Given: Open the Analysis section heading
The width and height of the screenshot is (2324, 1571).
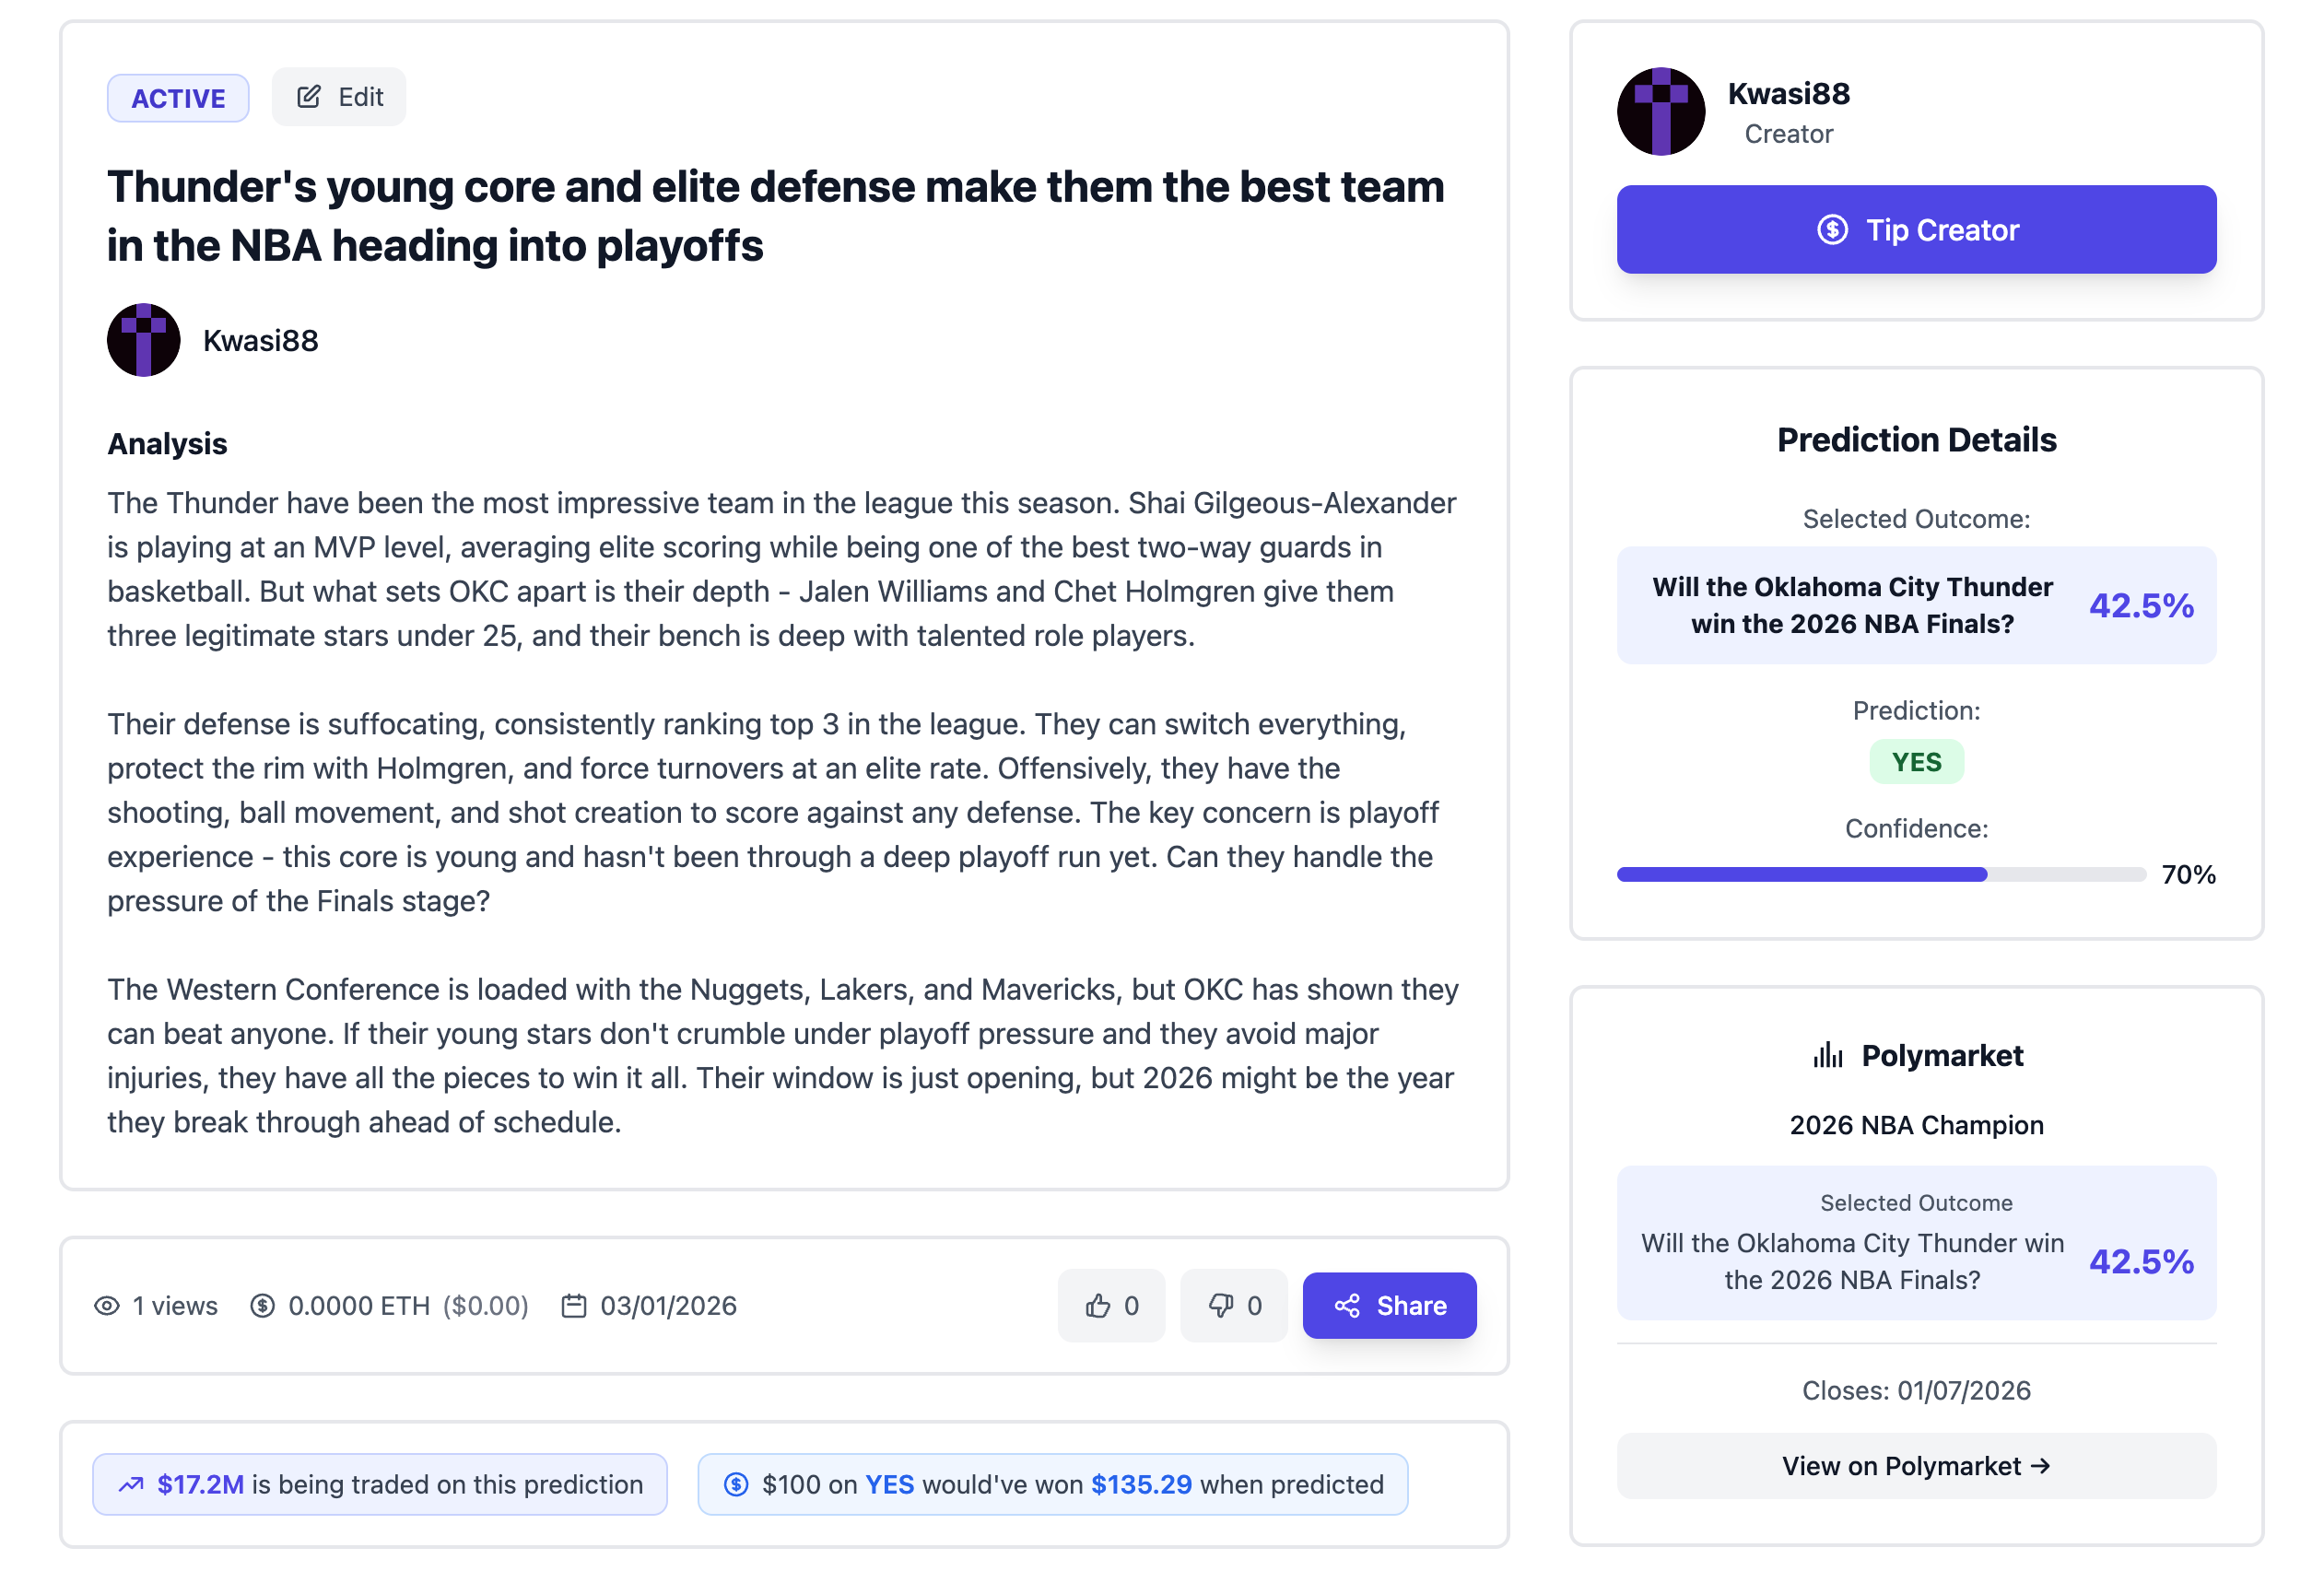Looking at the screenshot, I should 166,443.
